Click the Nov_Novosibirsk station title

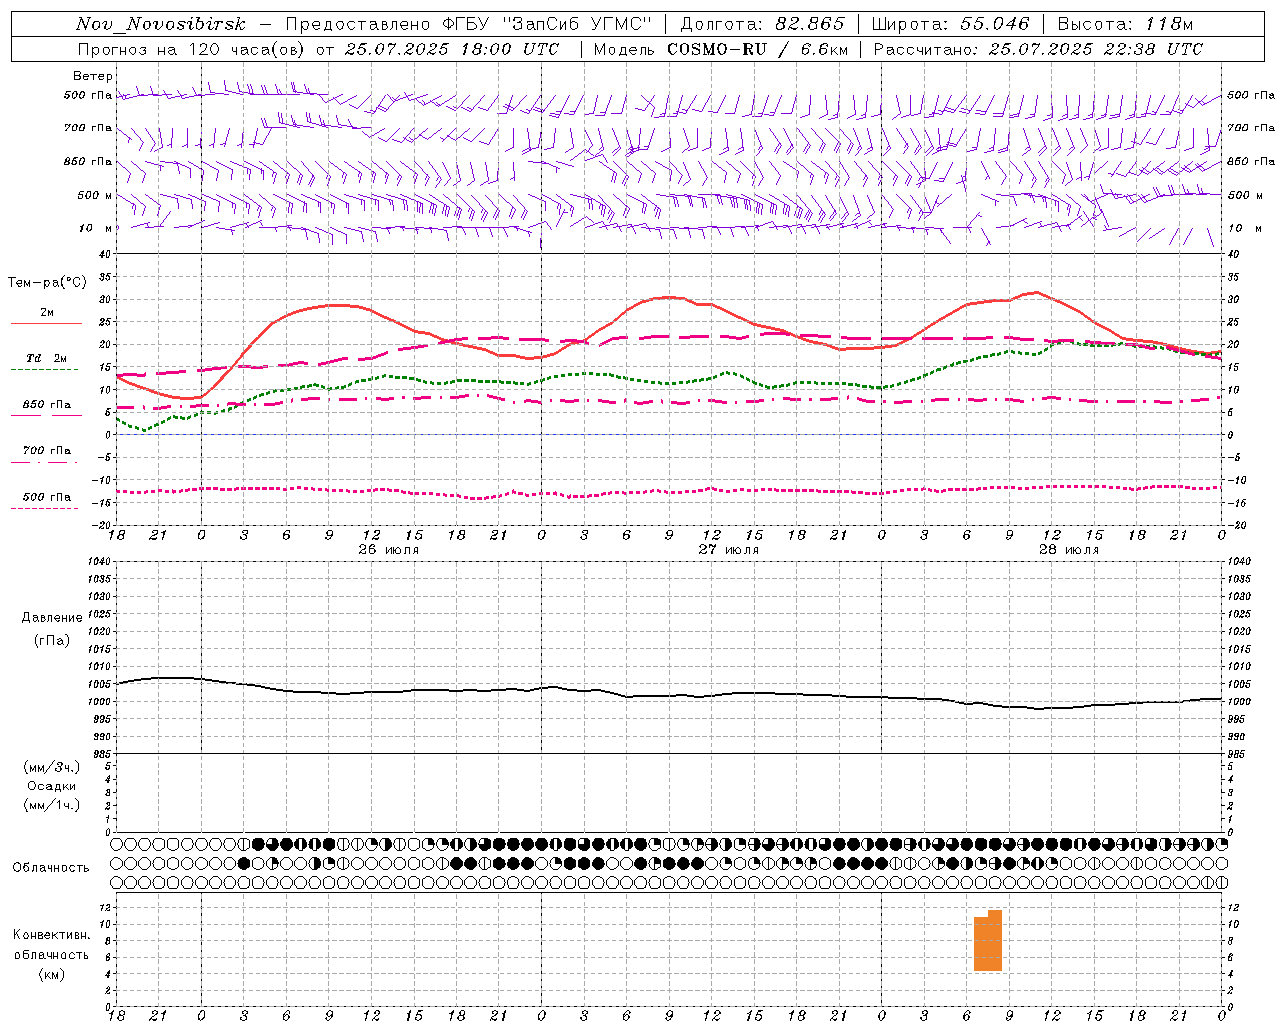pyautogui.click(x=160, y=24)
